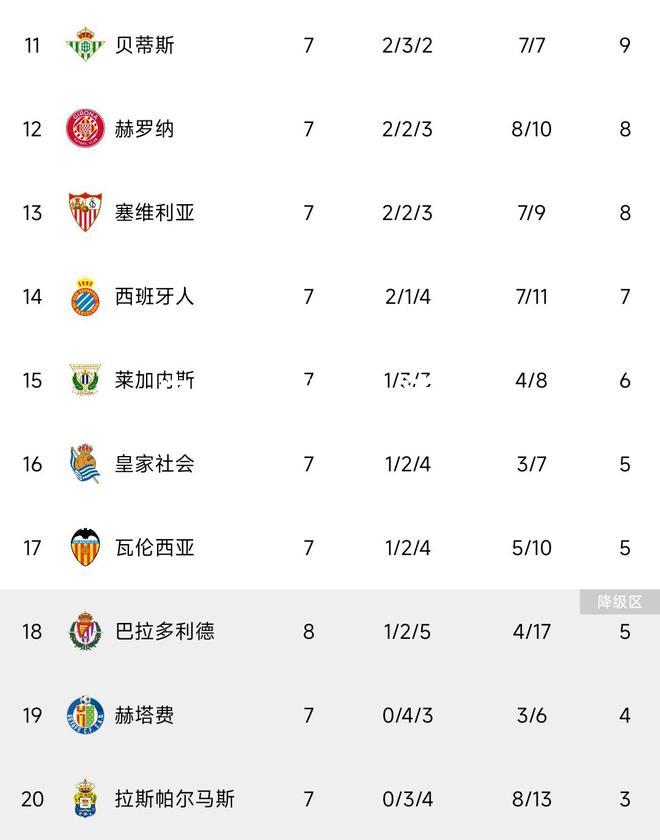Tap the Leganés club crest
Viewport: 660px width, 840px height.
(85, 380)
